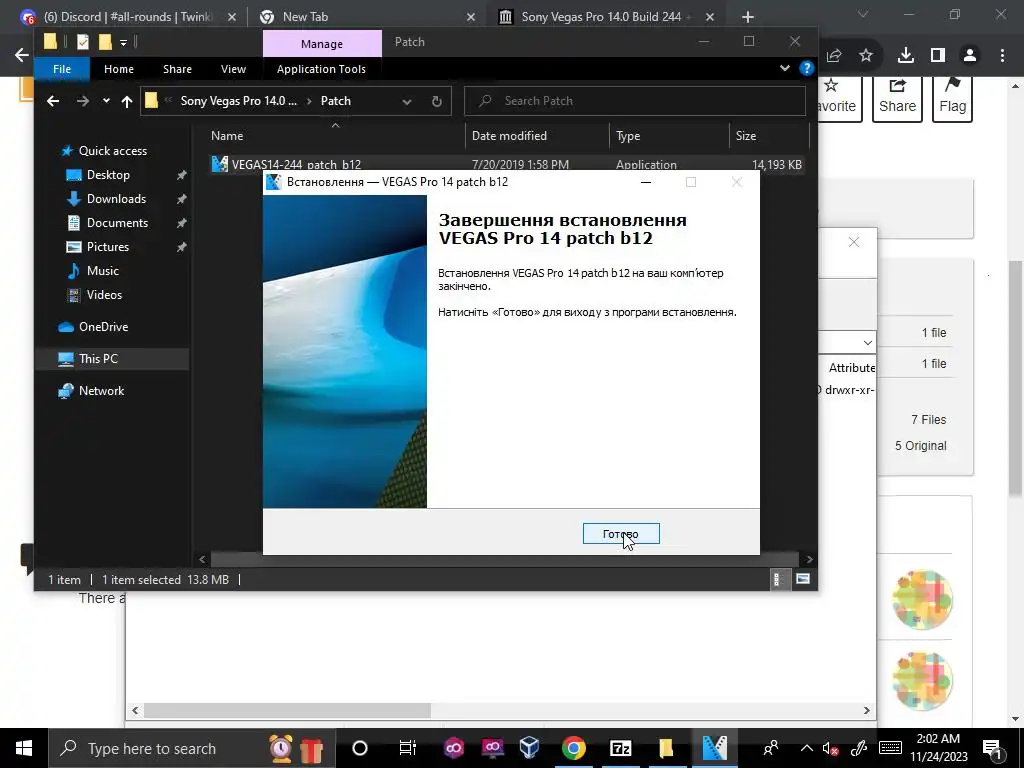Screen dimensions: 1024x768
Task: Open Chrome downloads icon
Action: [x=906, y=56]
